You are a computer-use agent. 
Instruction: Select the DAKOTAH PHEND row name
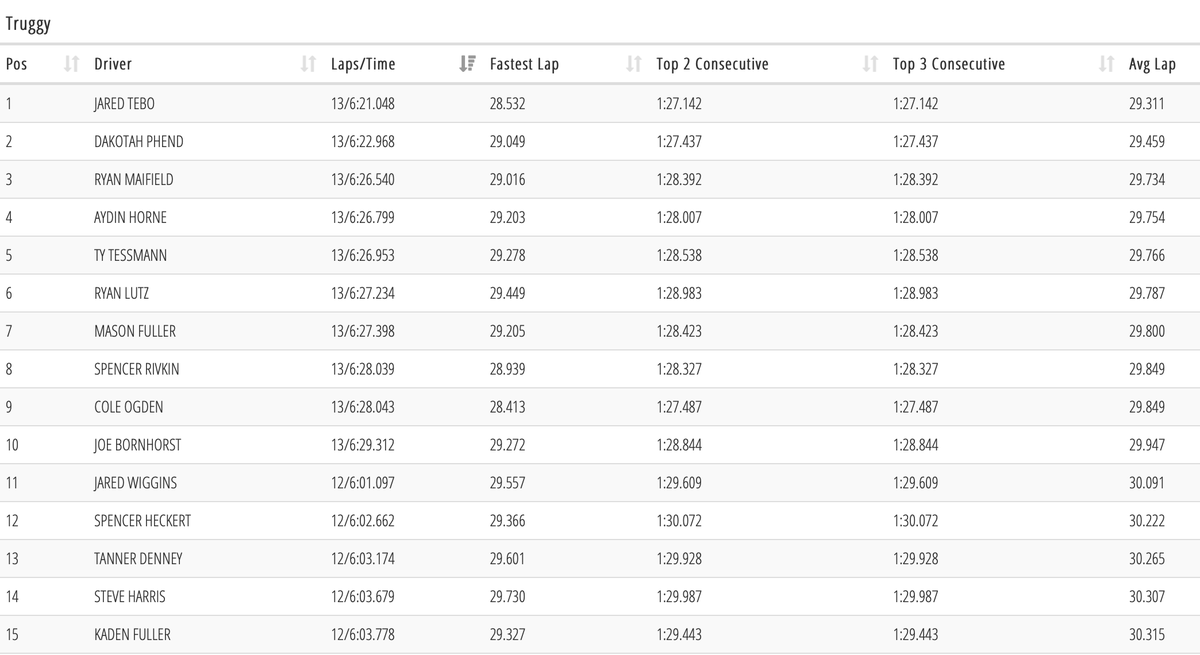tap(139, 141)
